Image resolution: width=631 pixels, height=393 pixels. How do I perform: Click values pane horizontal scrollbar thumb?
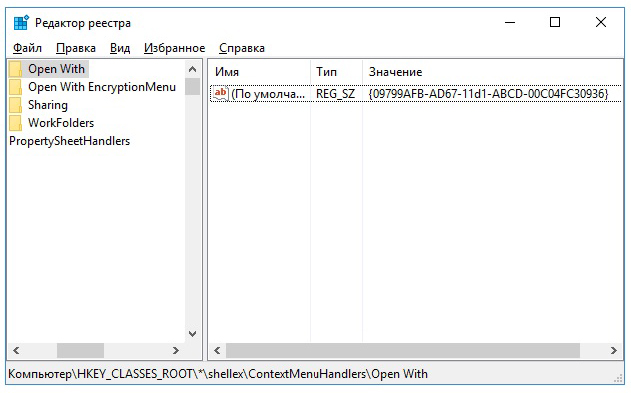pos(403,350)
